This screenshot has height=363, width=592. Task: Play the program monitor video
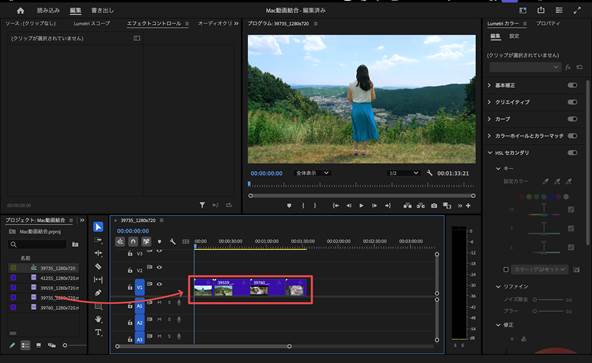pyautogui.click(x=362, y=205)
